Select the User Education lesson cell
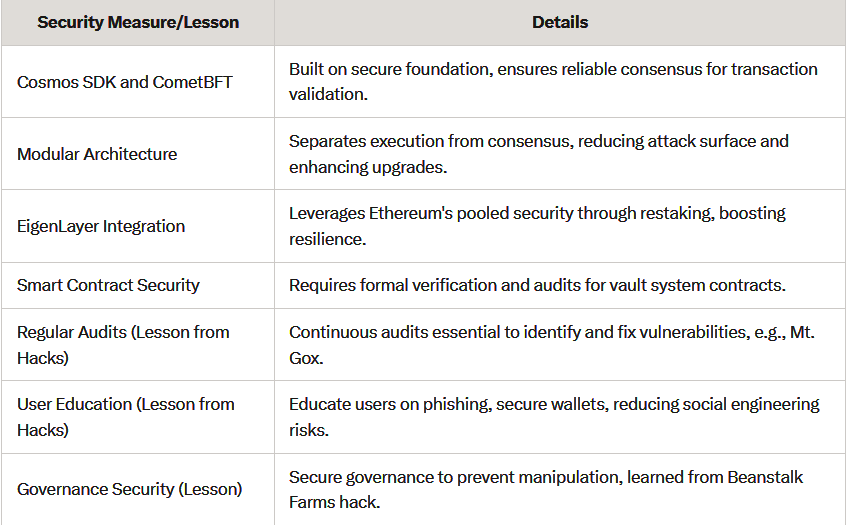The image size is (847, 525). click(x=138, y=417)
